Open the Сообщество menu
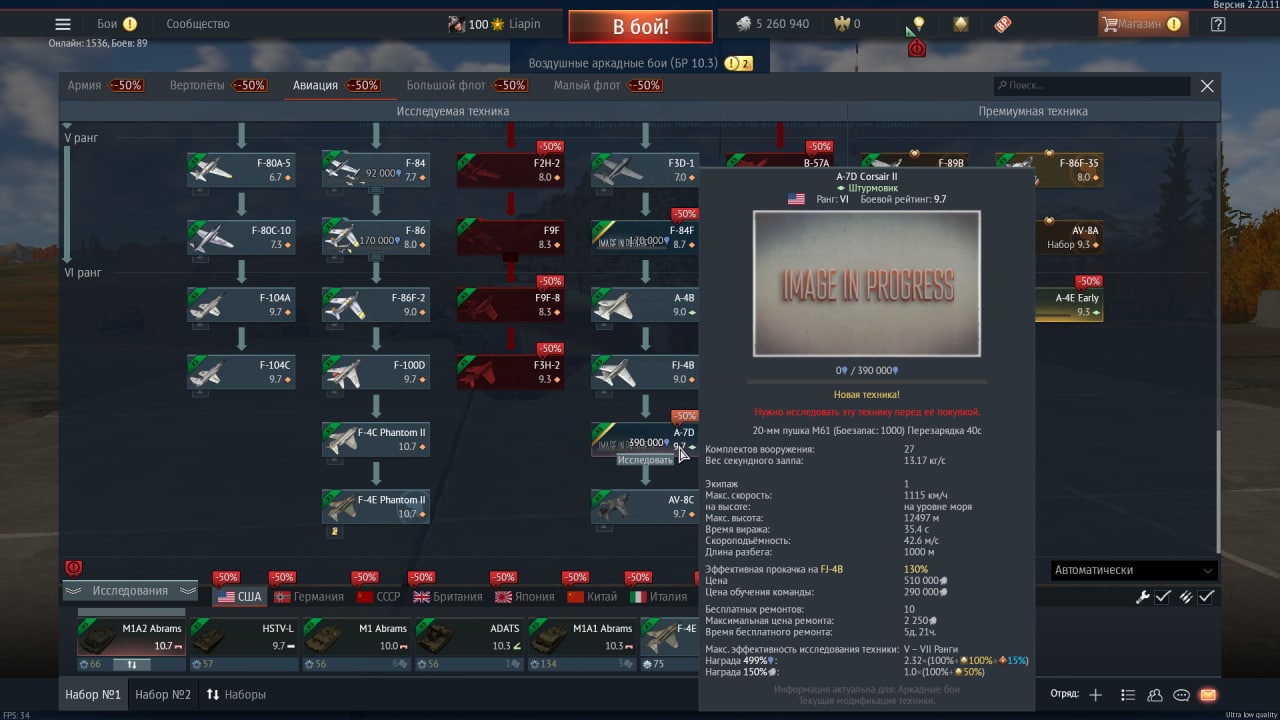Screen dimensions: 1280x720 click(x=198, y=24)
